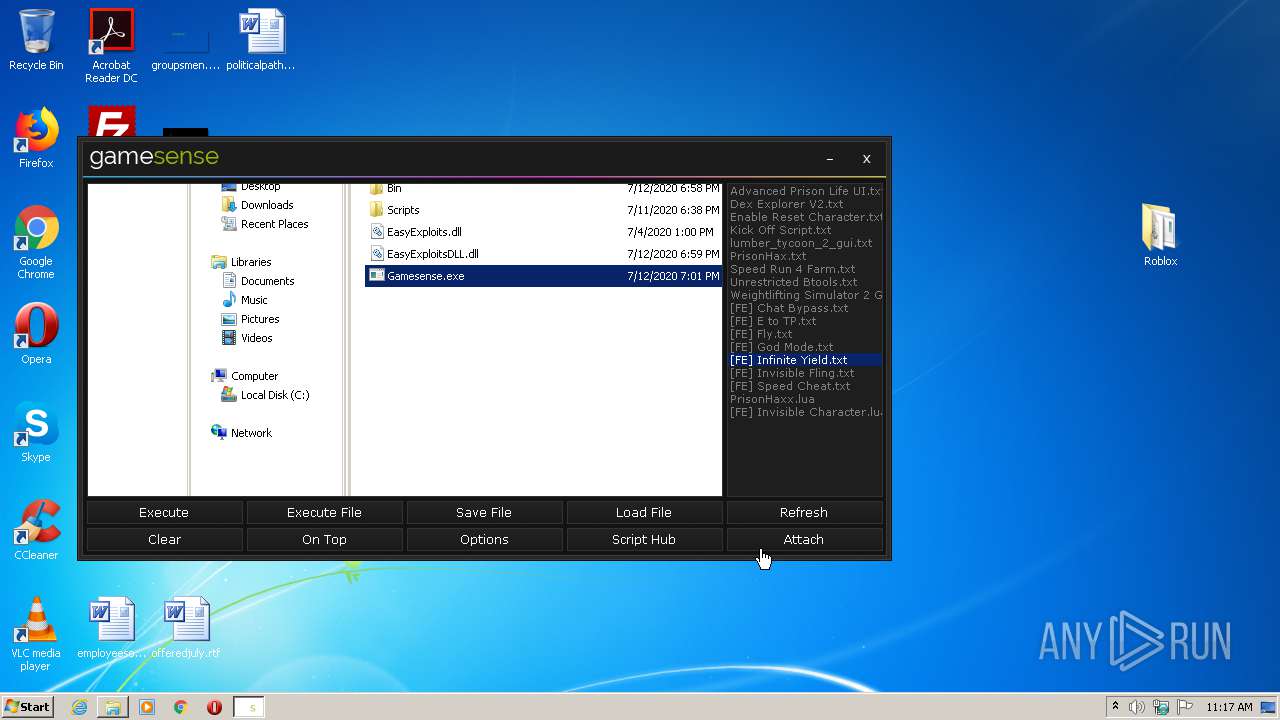Open Skype from the desktop icon
This screenshot has height=720, width=1280.
(36, 432)
